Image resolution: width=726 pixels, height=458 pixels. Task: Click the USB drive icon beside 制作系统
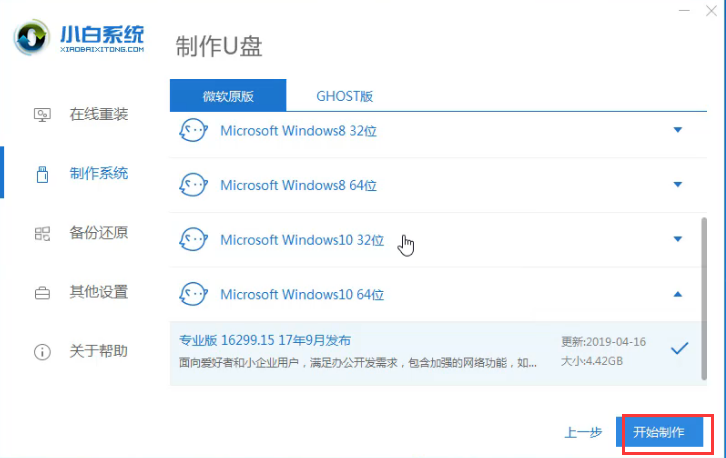click(42, 174)
